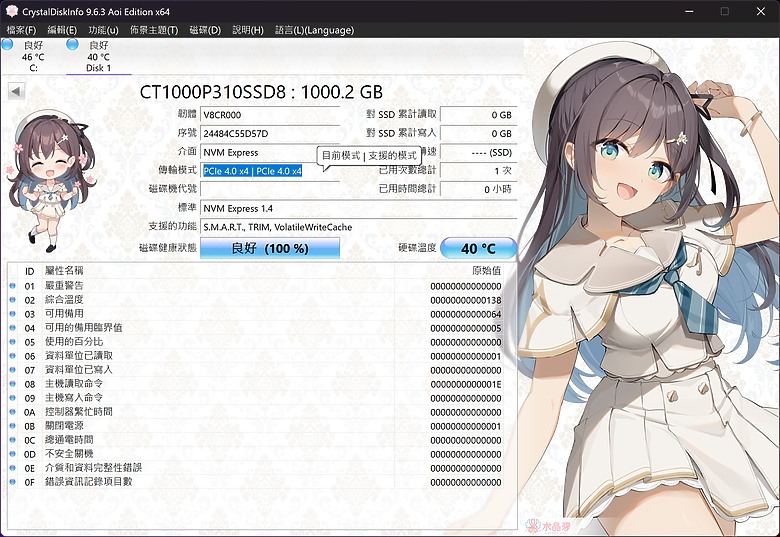Image resolution: width=780 pixels, height=537 pixels.
Task: Click the ID column header
Action: [29, 271]
